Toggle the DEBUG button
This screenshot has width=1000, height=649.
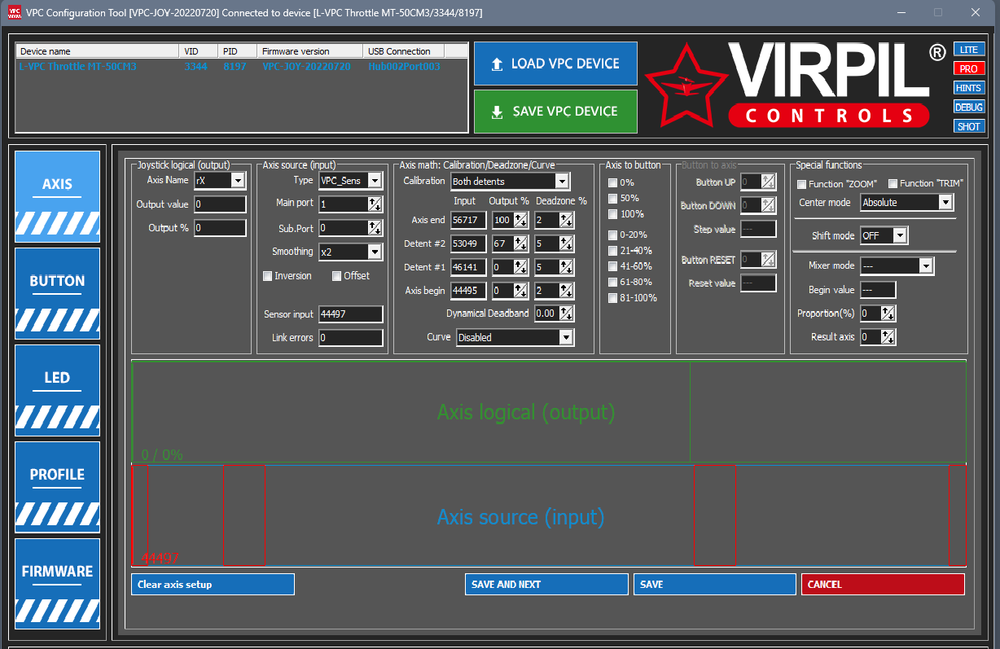coord(969,107)
